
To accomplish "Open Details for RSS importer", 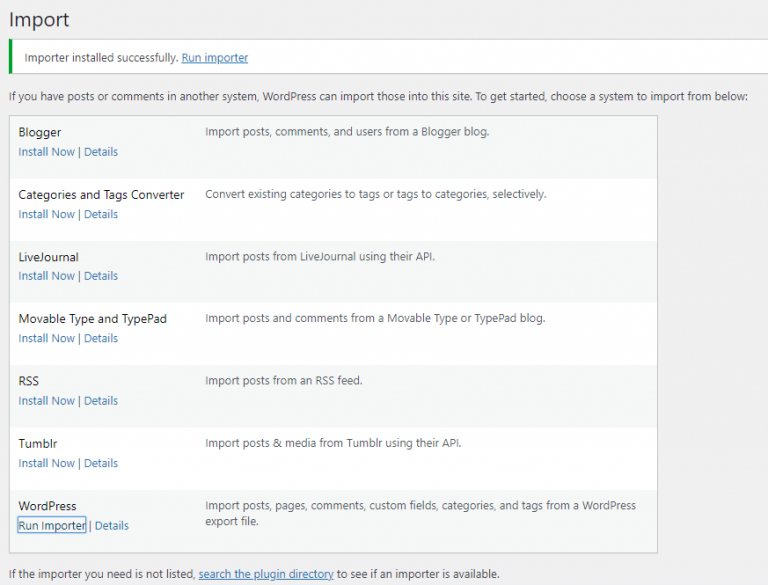I will (x=101, y=401).
